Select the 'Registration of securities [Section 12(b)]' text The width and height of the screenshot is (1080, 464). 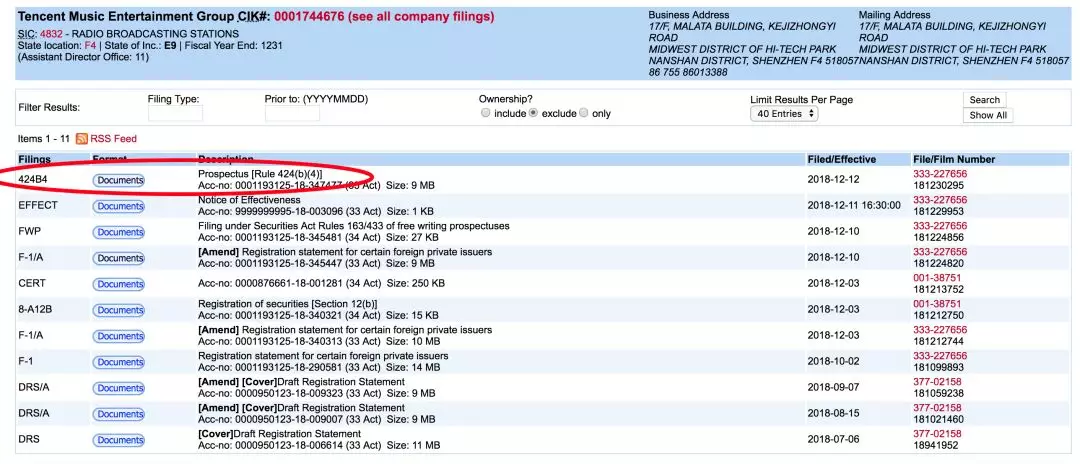point(288,304)
